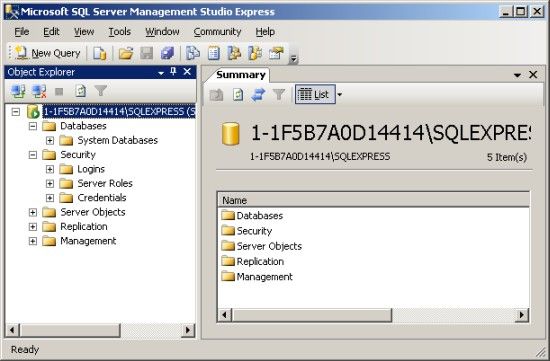Select Databases in Object Explorer tree

(83, 126)
